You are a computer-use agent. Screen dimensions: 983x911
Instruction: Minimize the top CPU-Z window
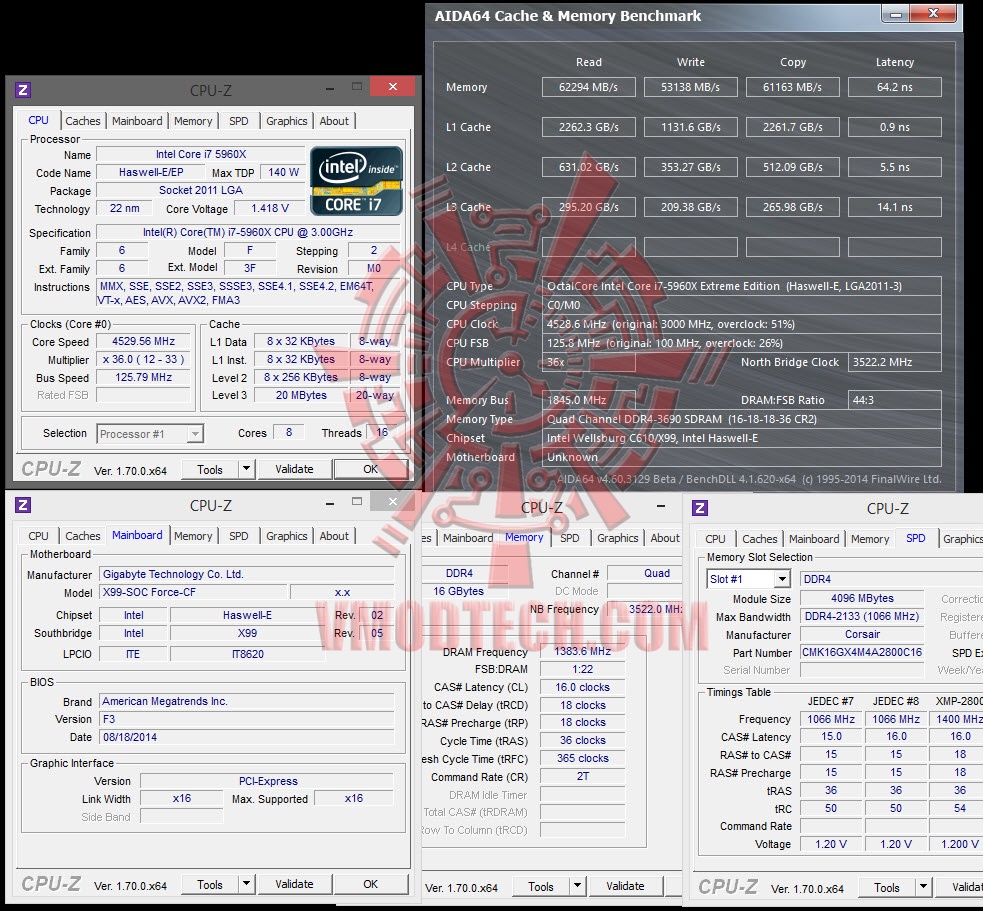330,89
